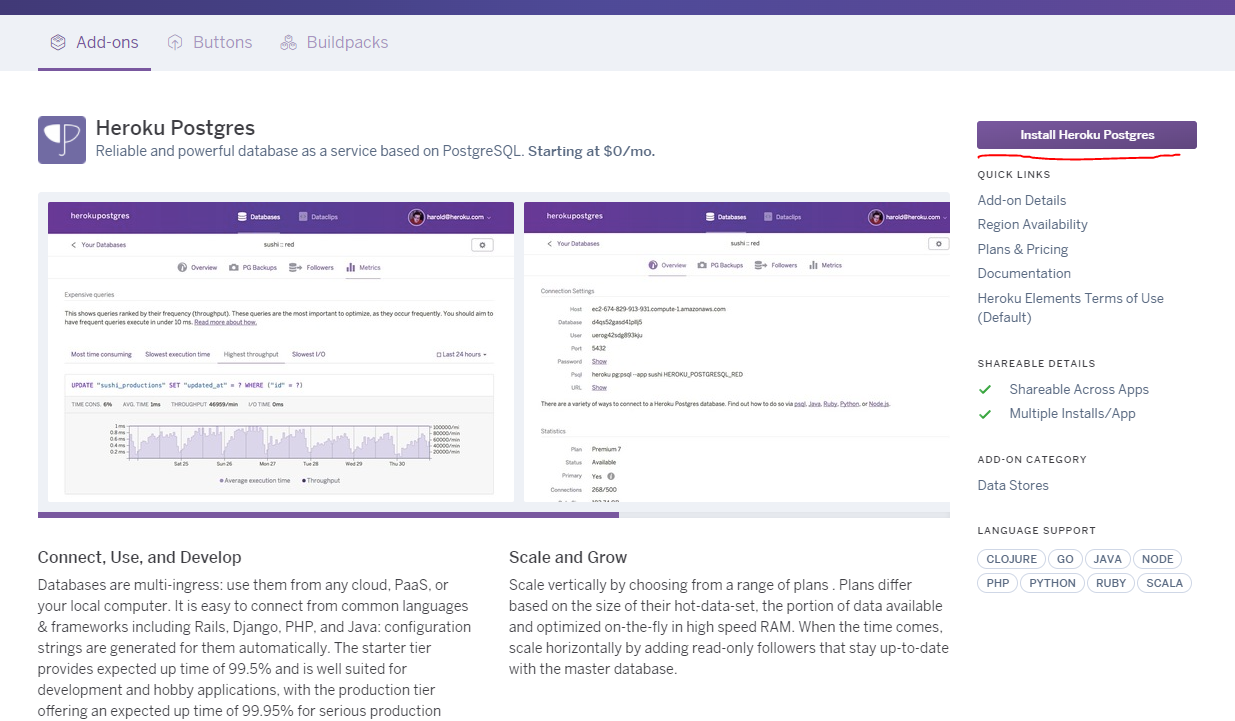Click the Shareable Across Apps checkmark
Image resolution: width=1235 pixels, height=721 pixels.
point(985,389)
